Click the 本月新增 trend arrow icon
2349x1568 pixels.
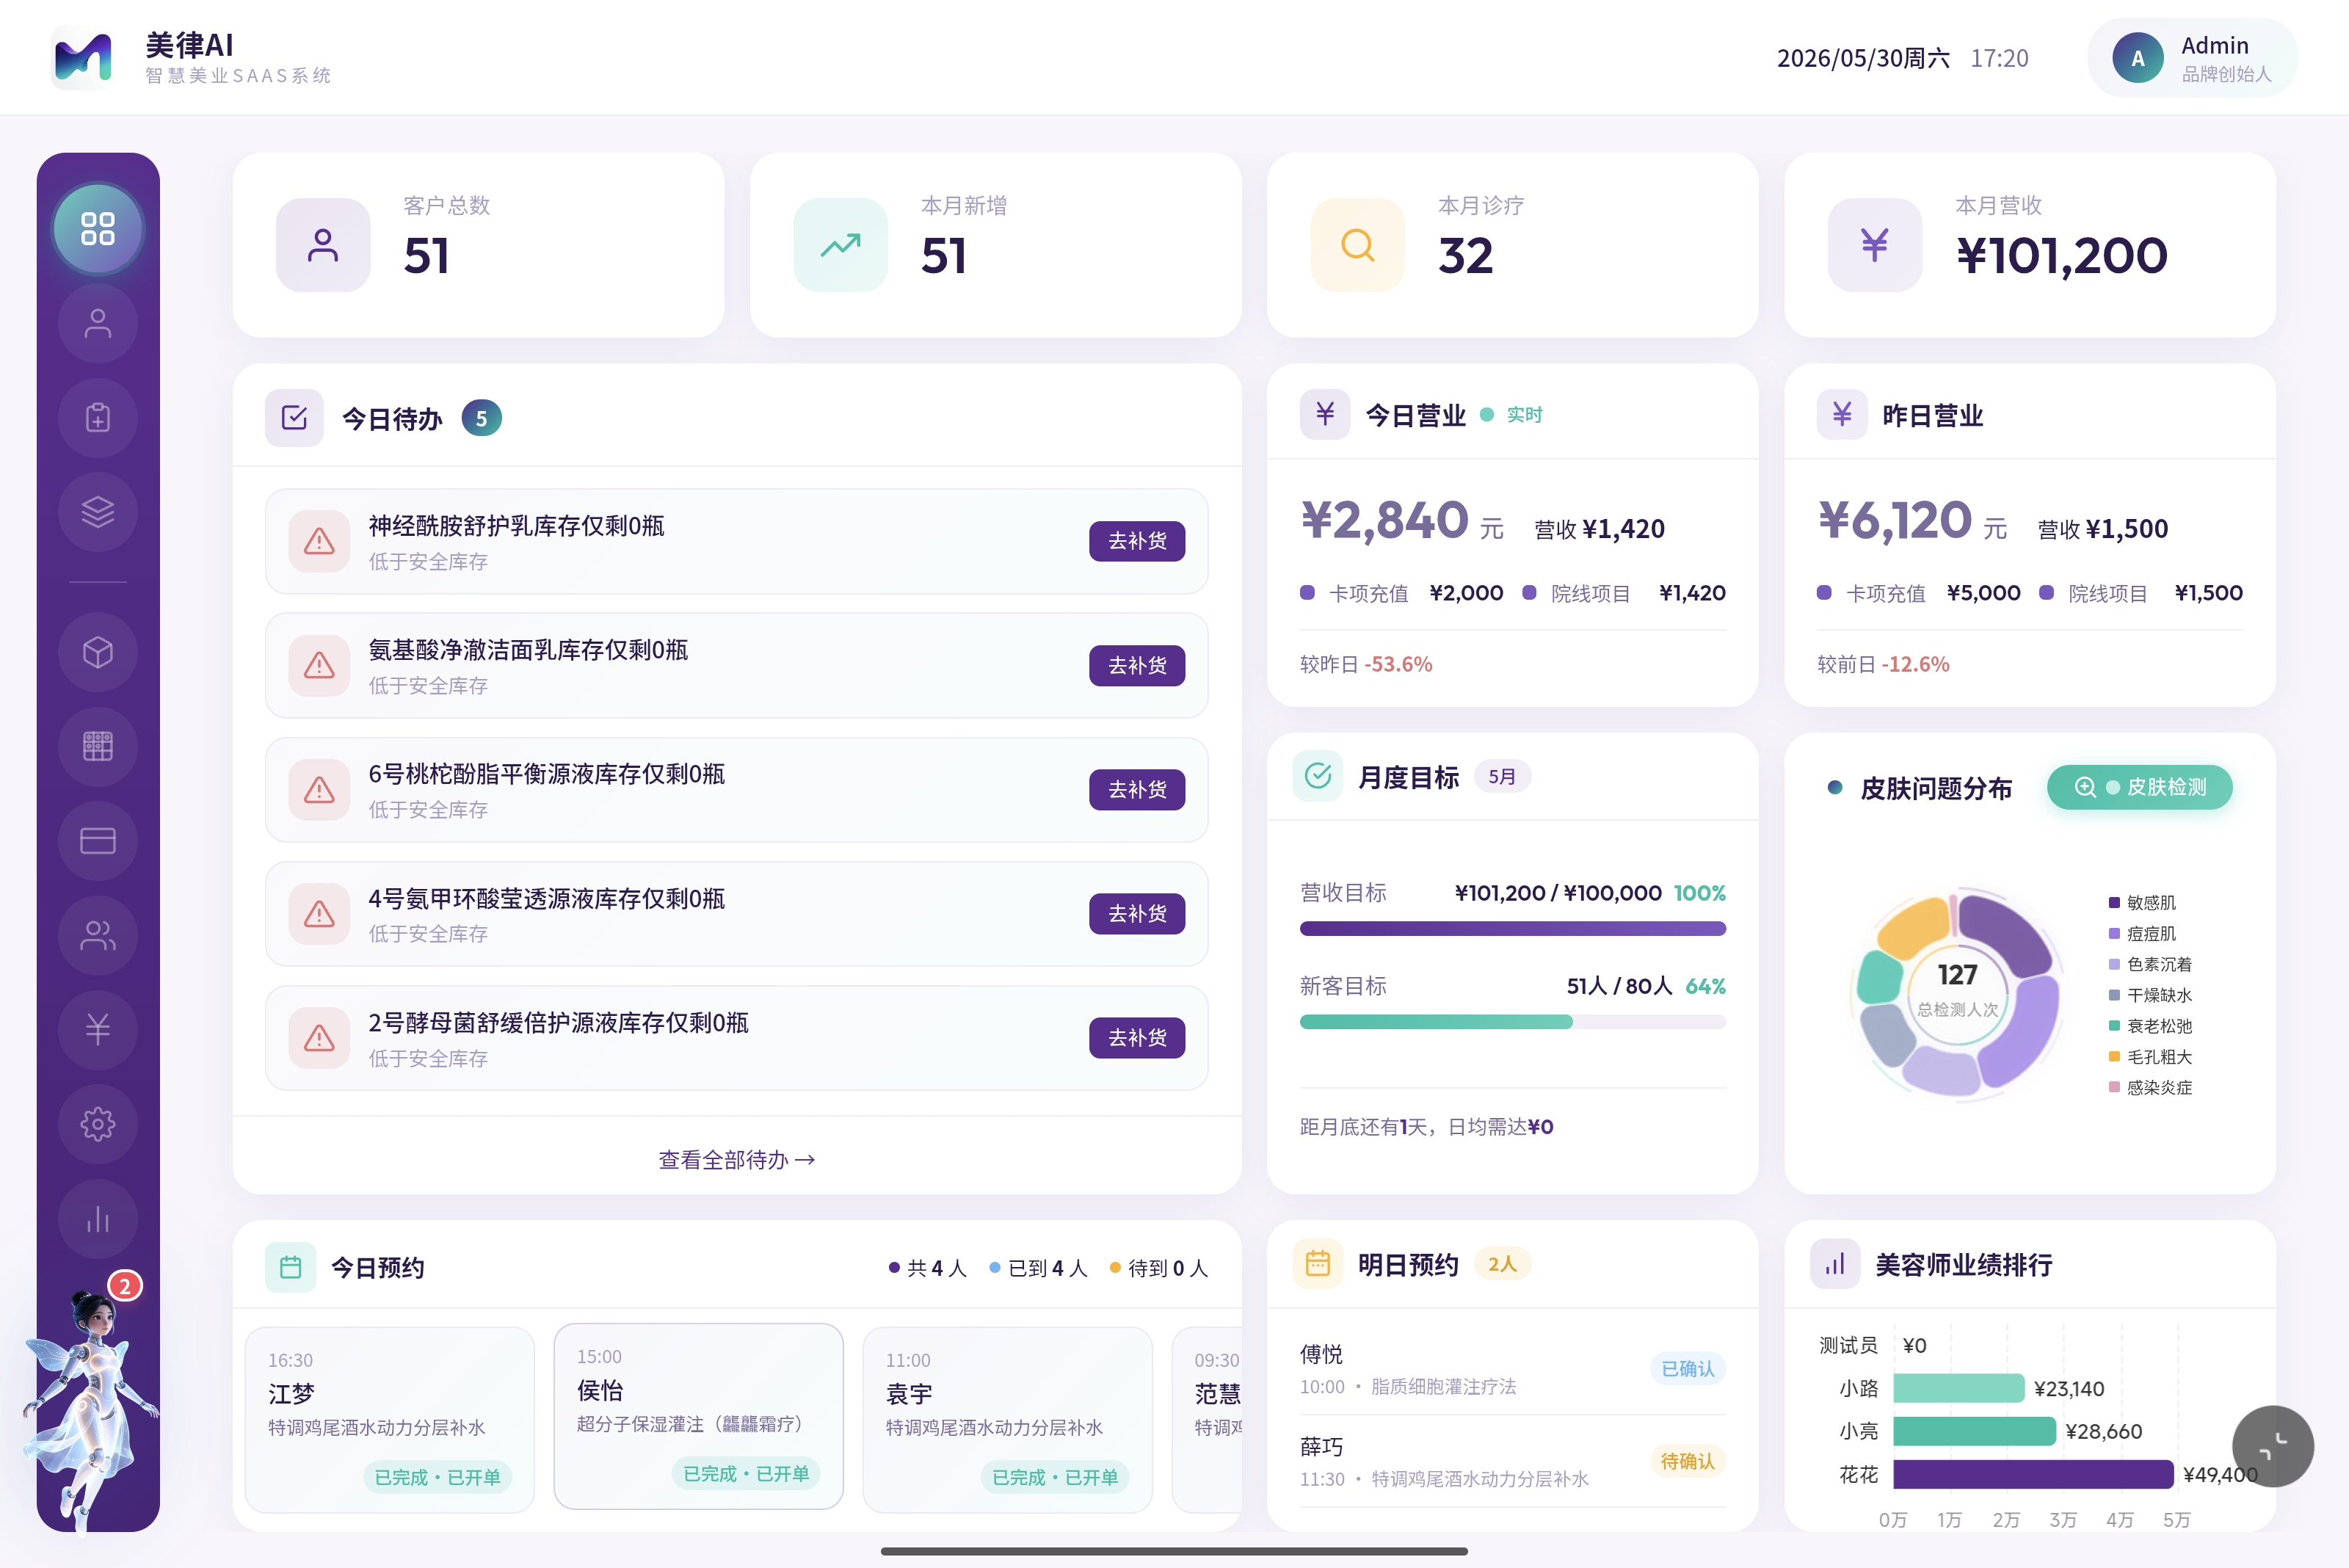coord(840,245)
